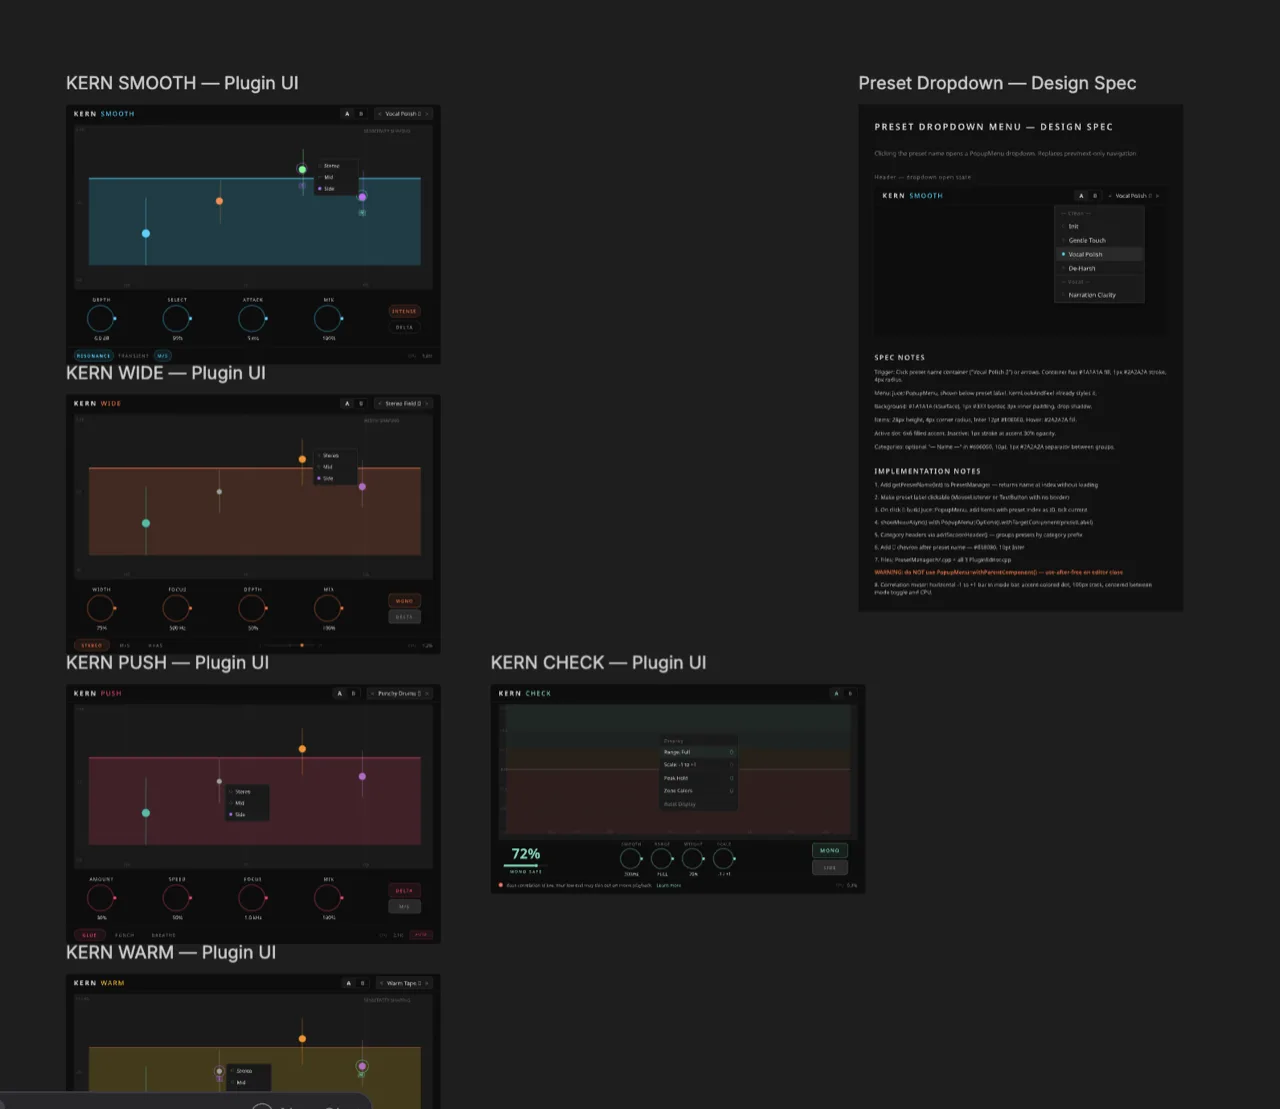Image resolution: width=1280 pixels, height=1109 pixels.
Task: Click the DEPTH knob in KERN SMOOTH
Action: (x=100, y=318)
